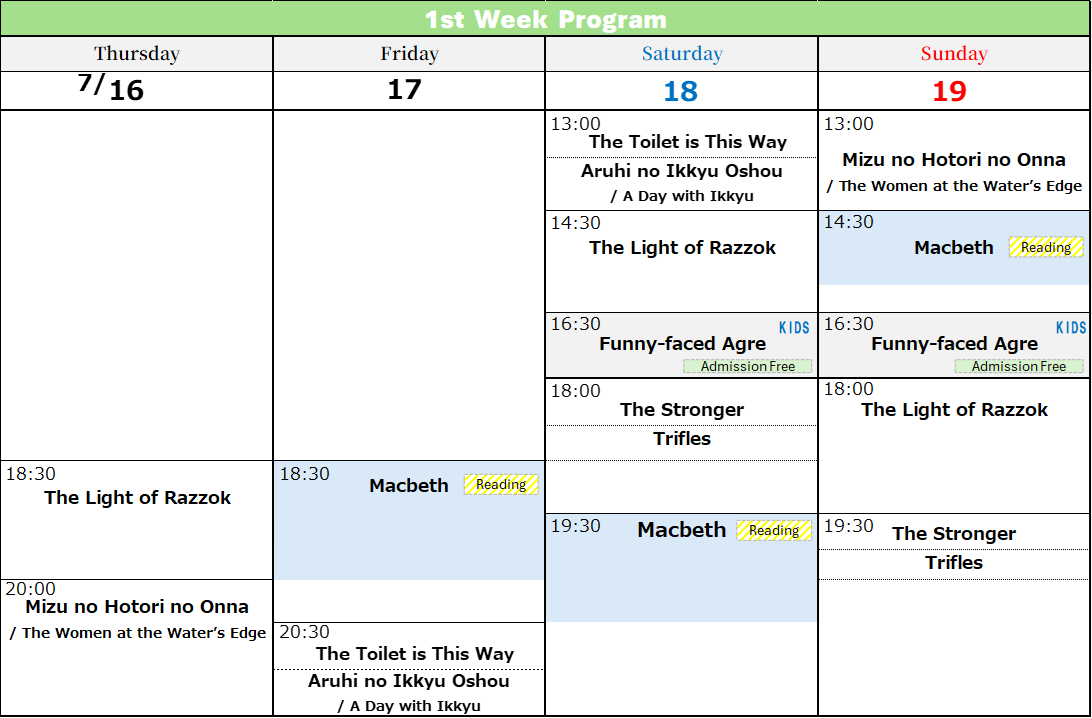Open Sunday 19:30 The Stronger

tap(954, 534)
